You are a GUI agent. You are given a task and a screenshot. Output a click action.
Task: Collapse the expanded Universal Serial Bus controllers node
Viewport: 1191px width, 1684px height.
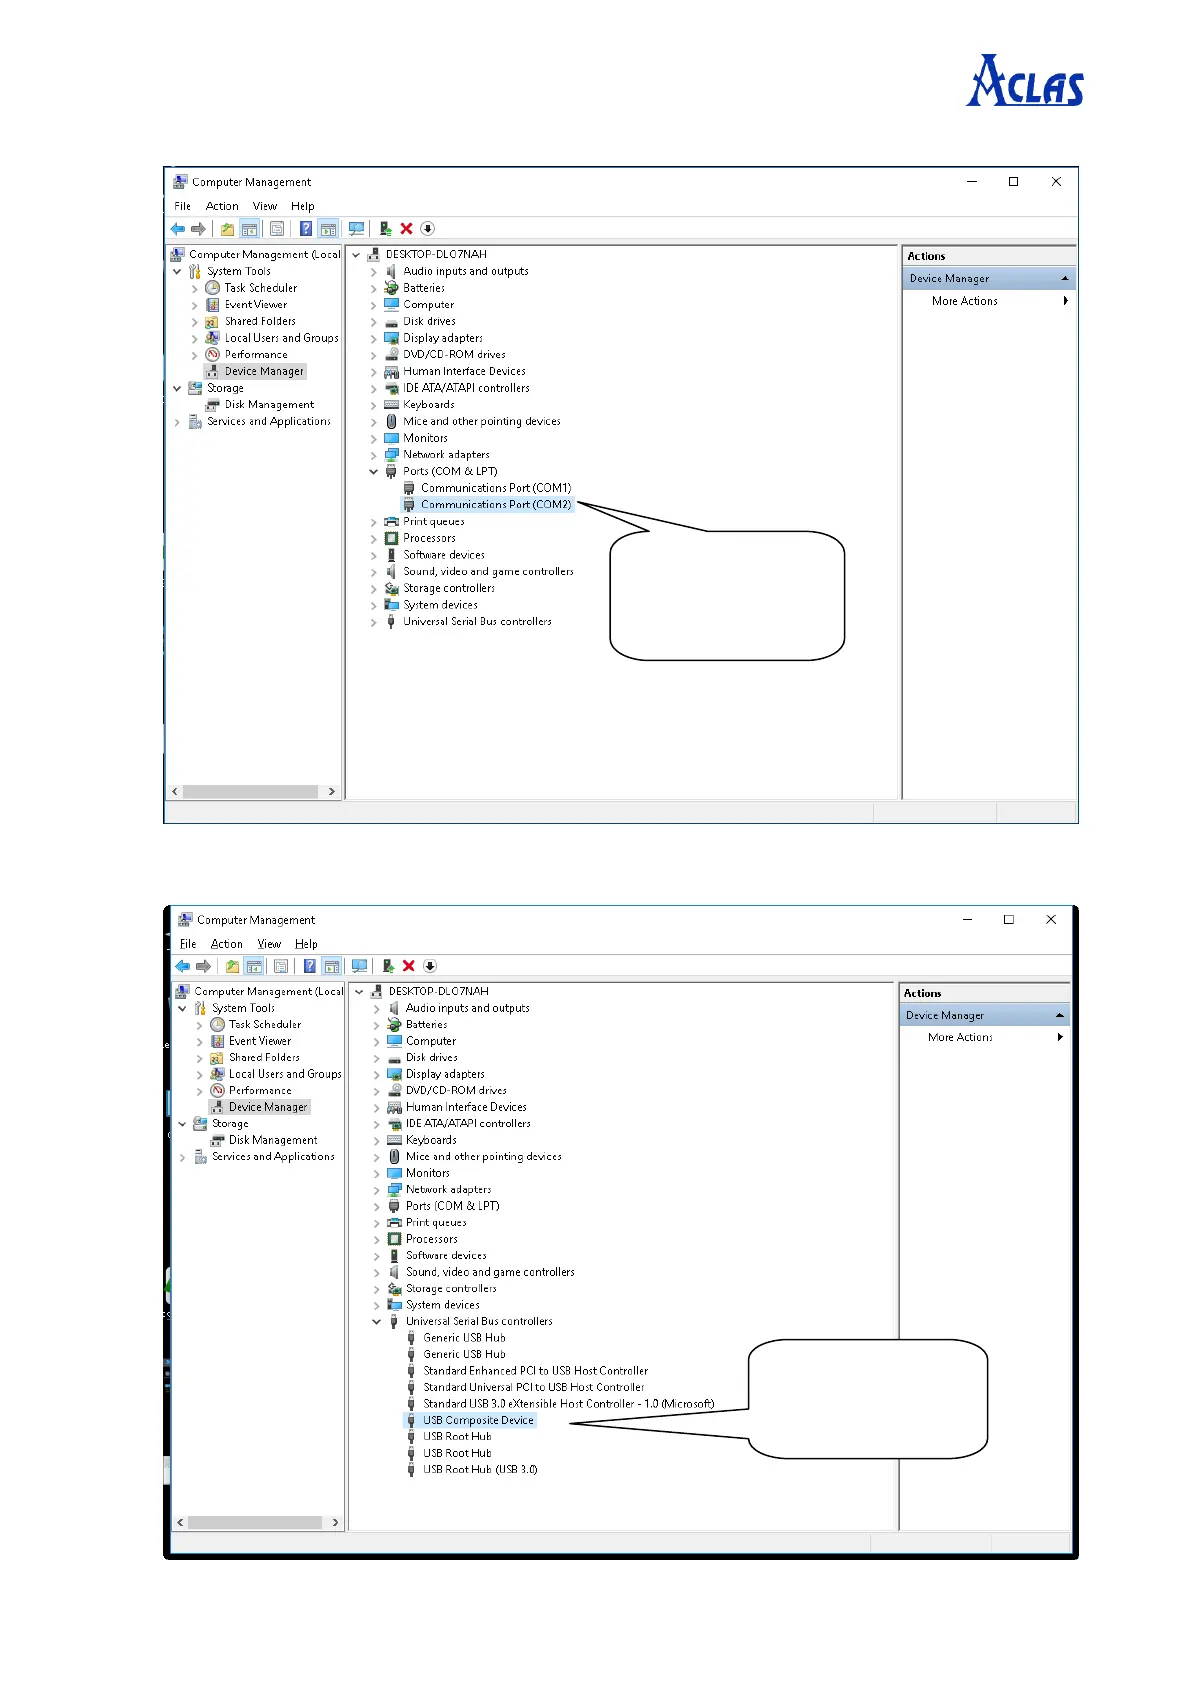point(377,1322)
